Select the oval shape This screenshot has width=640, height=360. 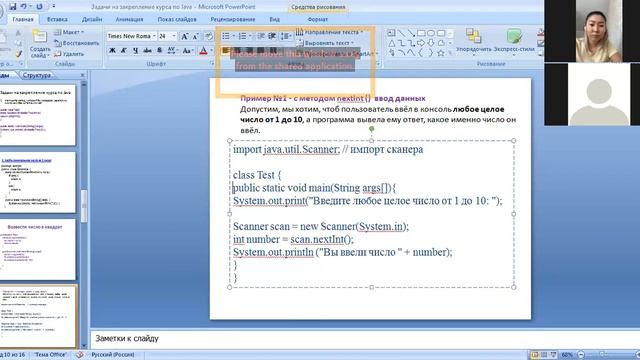click(x=431, y=33)
